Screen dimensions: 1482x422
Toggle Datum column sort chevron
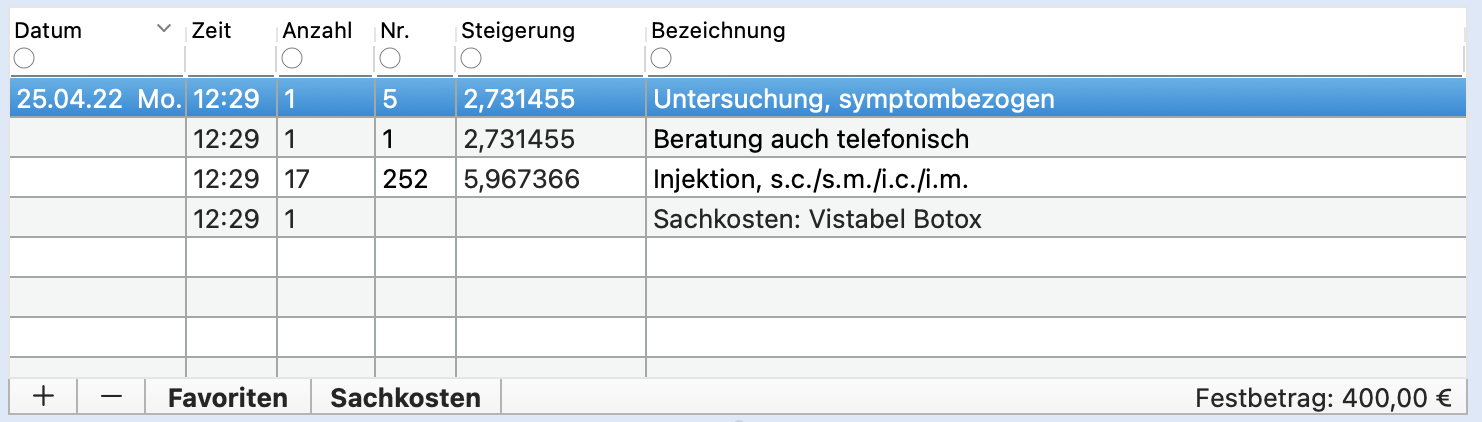[x=165, y=30]
